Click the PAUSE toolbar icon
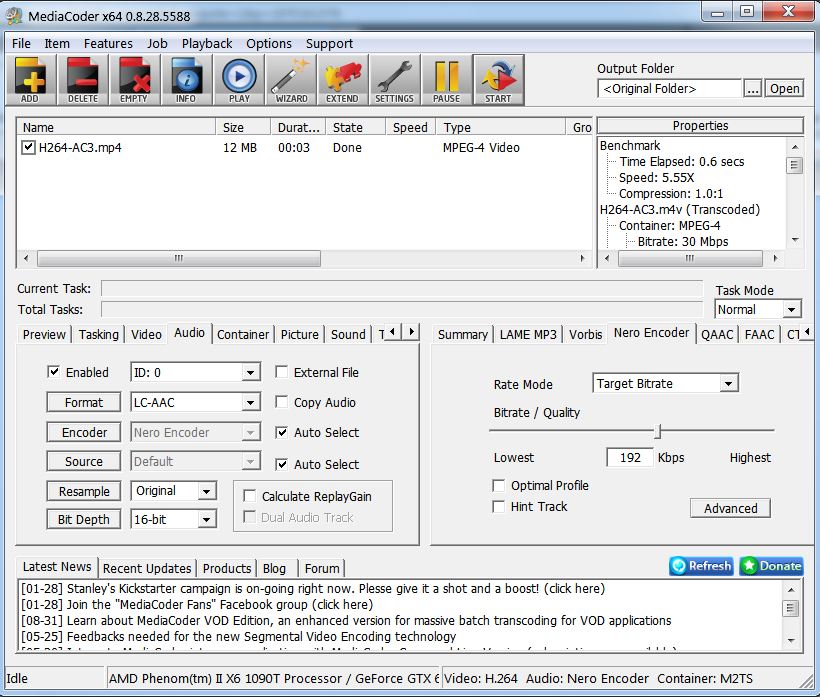Screen dimensions: 820x697 tap(446, 80)
